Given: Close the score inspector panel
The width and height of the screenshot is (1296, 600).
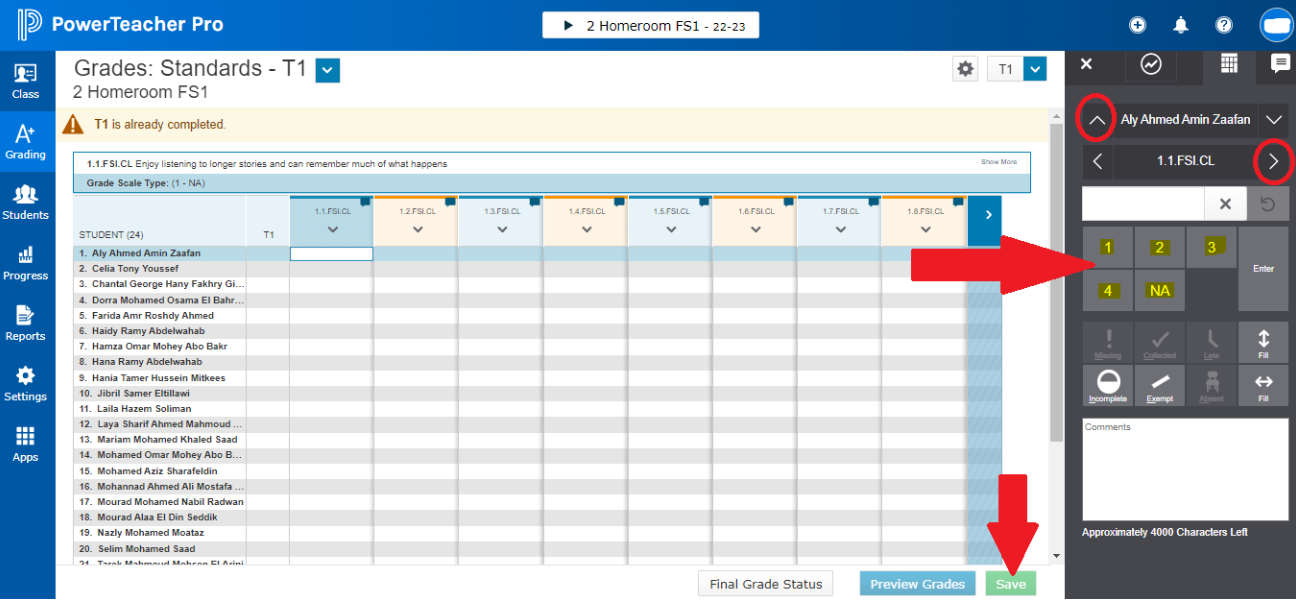Looking at the screenshot, I should pos(1087,64).
